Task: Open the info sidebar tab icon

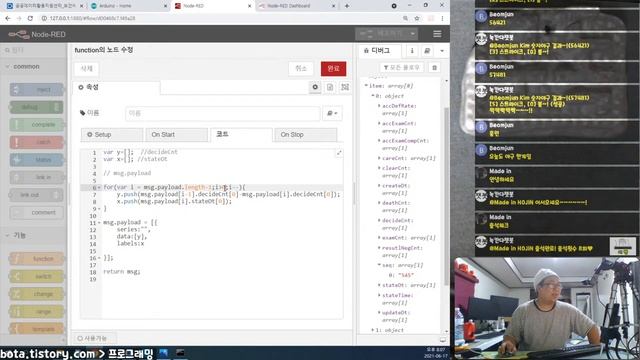Action: point(412,51)
